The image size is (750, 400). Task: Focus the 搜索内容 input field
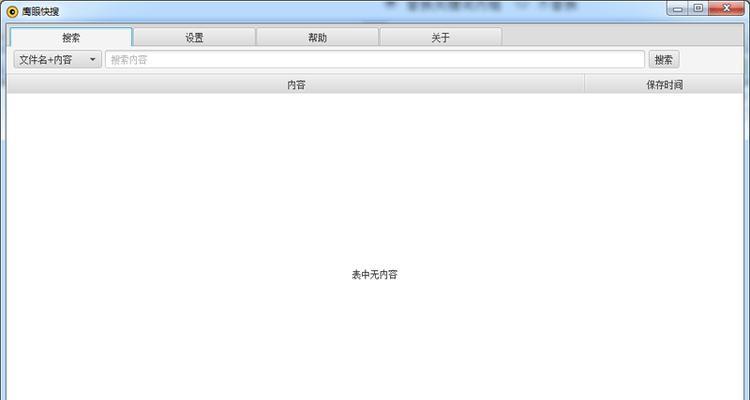[x=375, y=60]
